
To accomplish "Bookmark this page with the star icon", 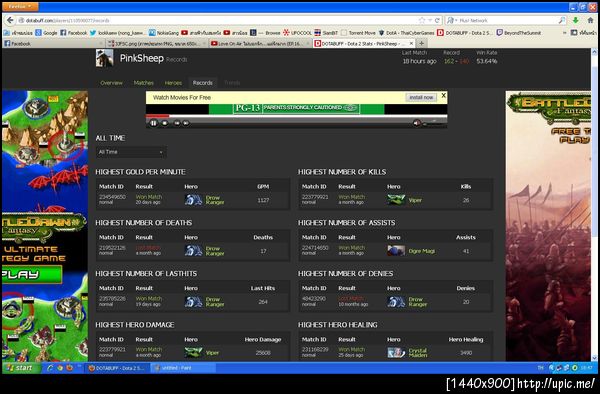I will pos(422,20).
